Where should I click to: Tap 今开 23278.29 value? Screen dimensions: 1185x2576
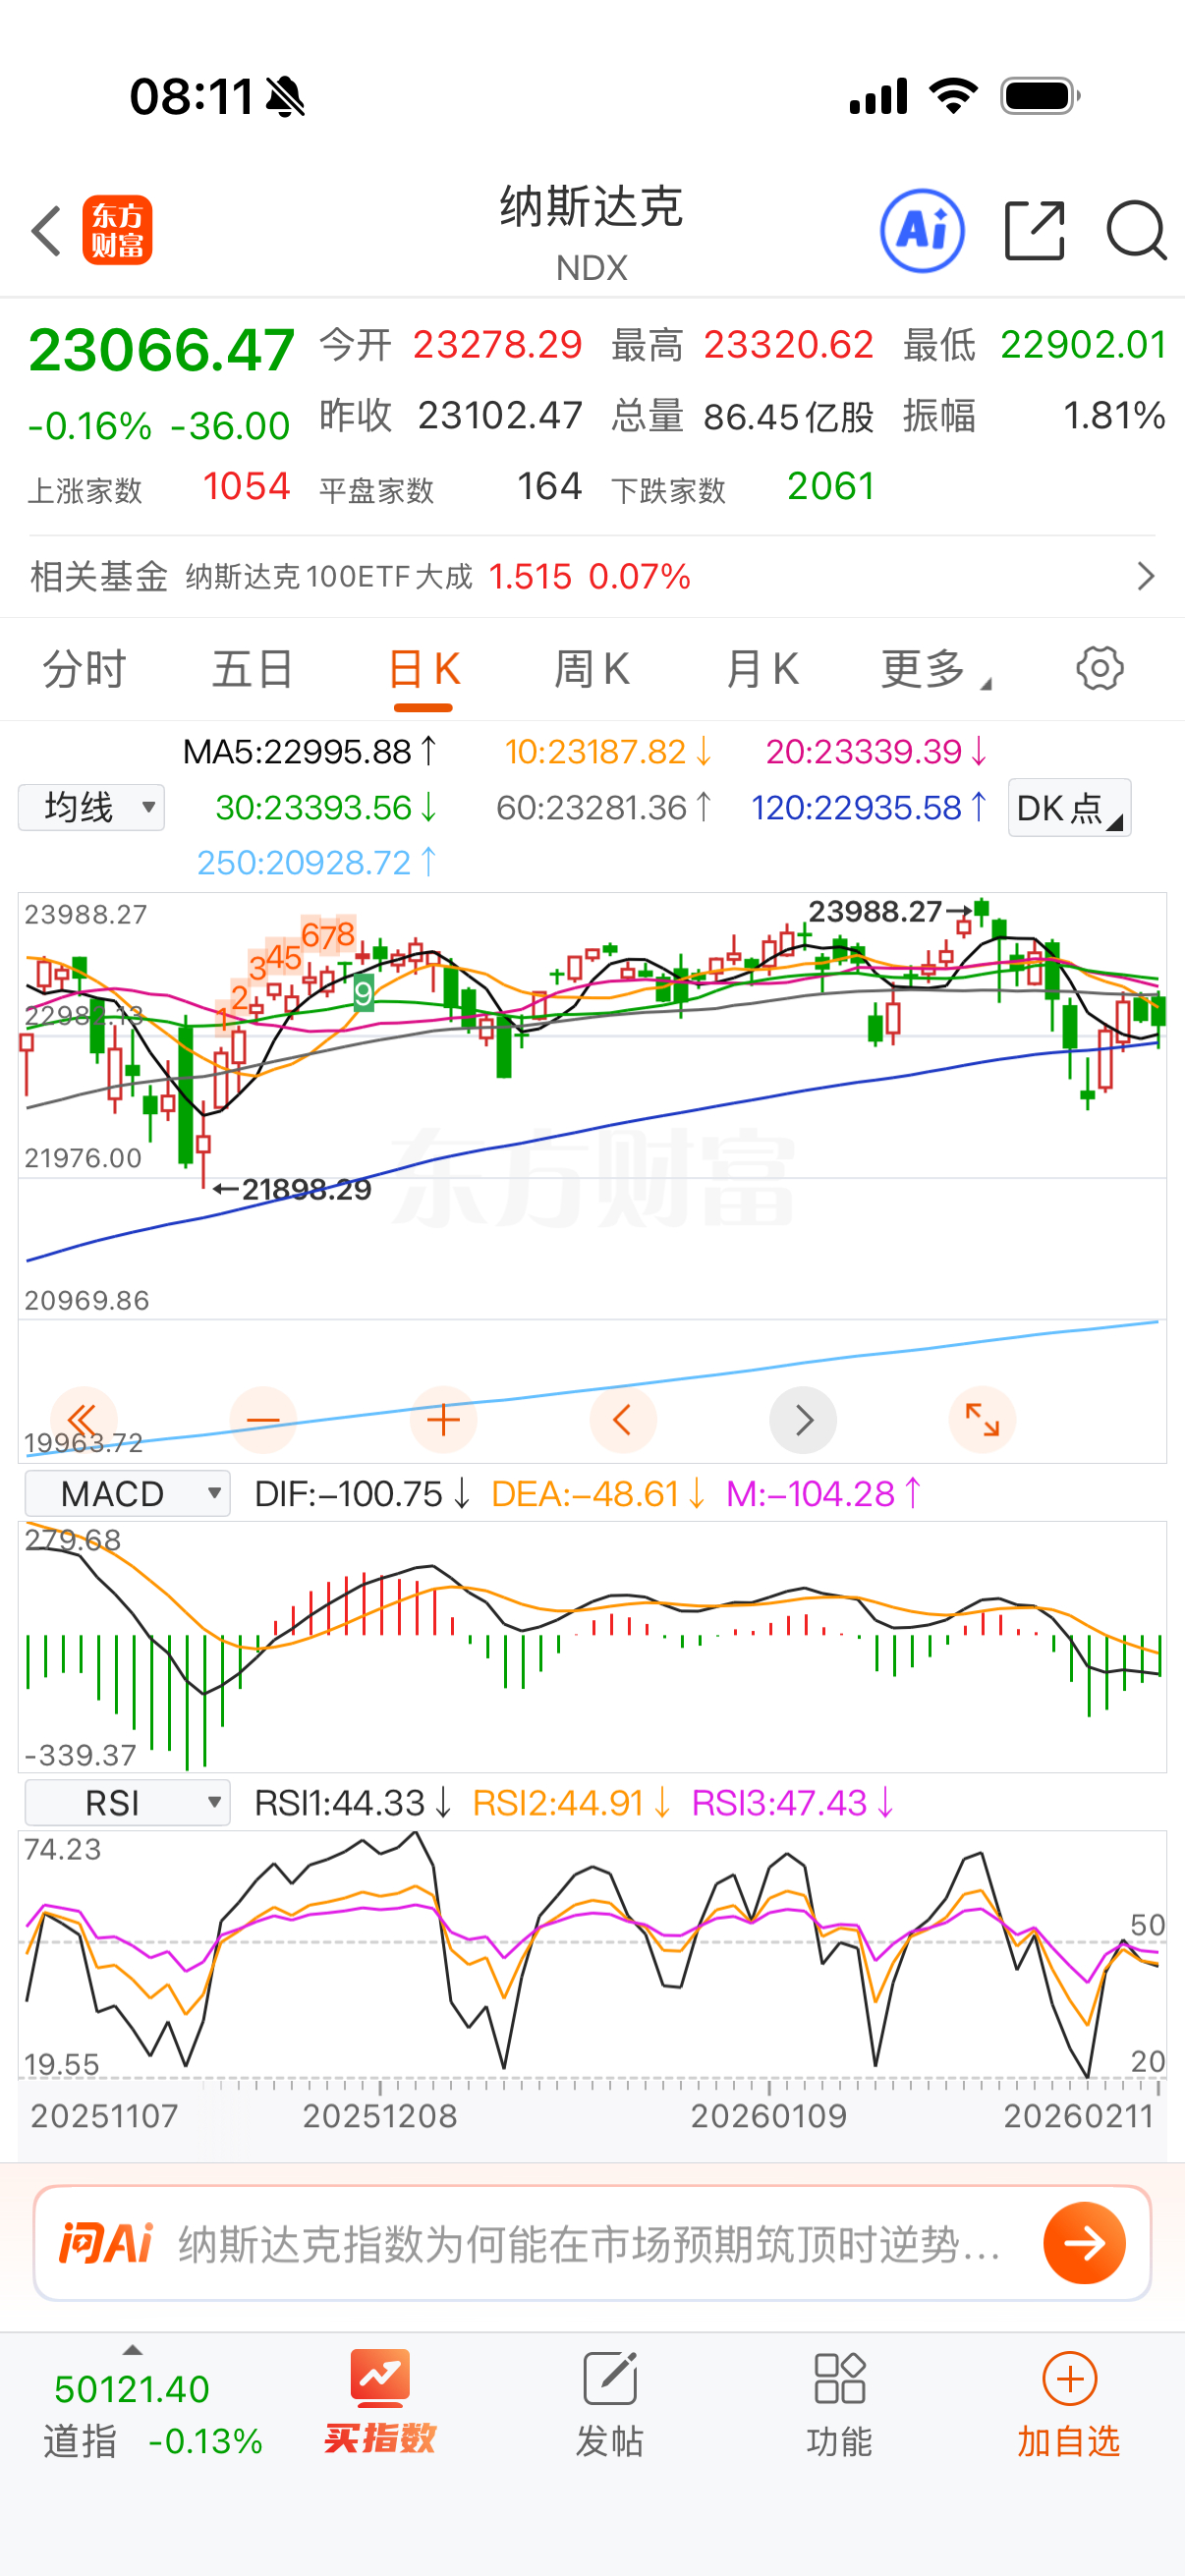click(497, 345)
